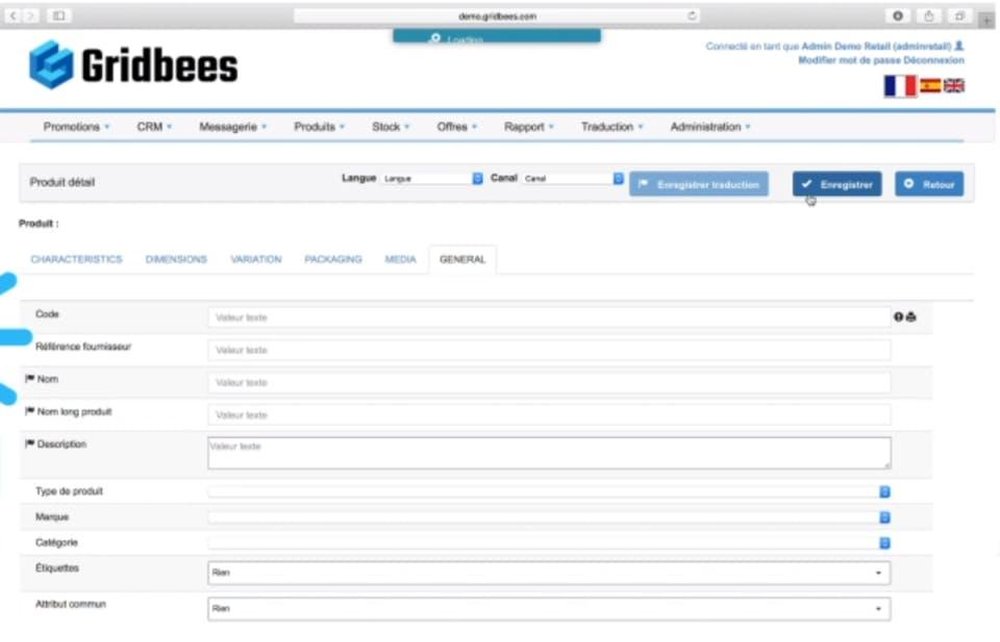Open the Canal dropdown

click(617, 177)
